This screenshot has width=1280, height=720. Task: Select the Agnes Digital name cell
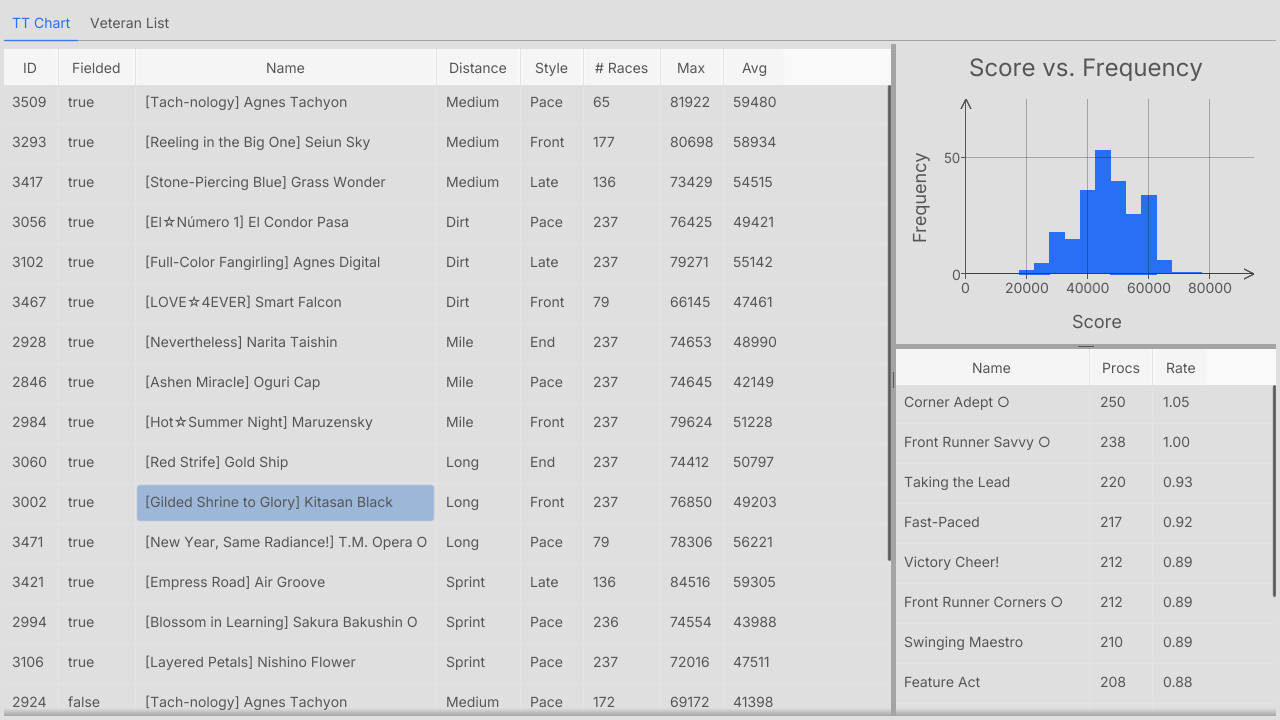coord(286,262)
